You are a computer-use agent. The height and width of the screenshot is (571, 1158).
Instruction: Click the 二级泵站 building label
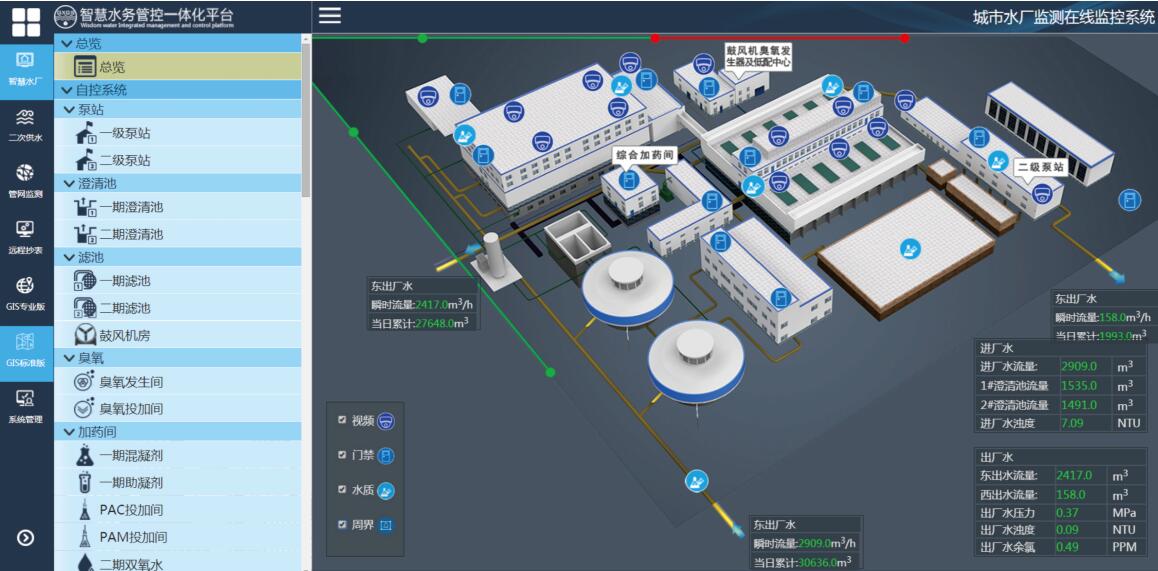click(x=1040, y=167)
